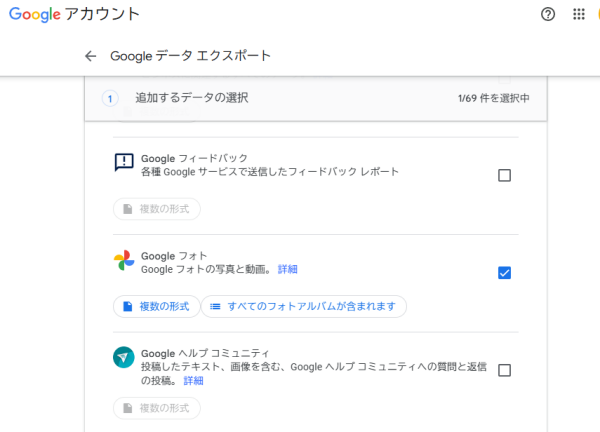The height and width of the screenshot is (432, 600).
Task: Click 複数の形式 button under Google ヘルプ コミュニティ
Action: click(157, 408)
